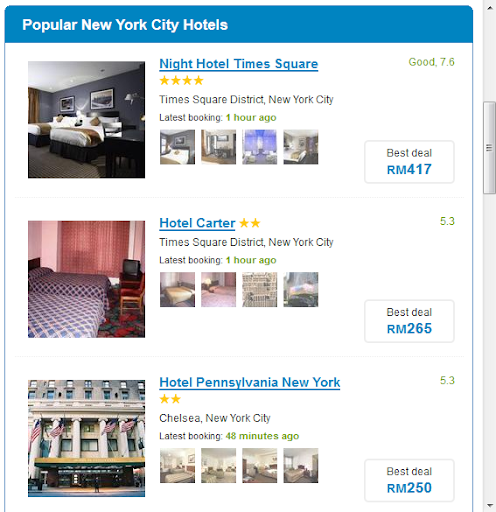View Night Hotel's first small thumbnail

[x=177, y=147]
